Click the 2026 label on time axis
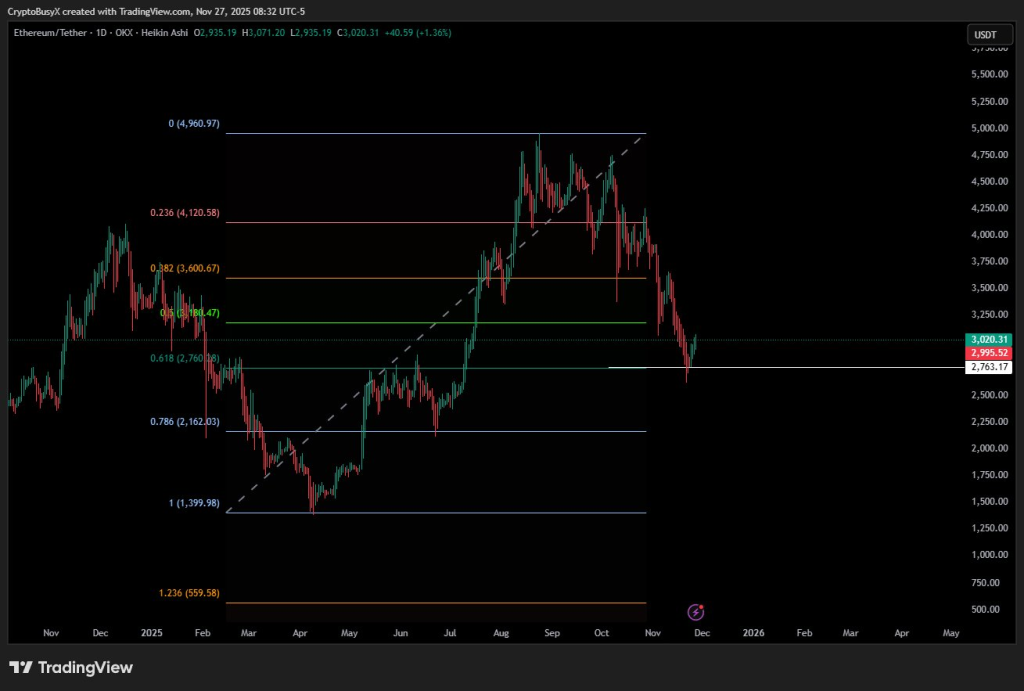 pyautogui.click(x=753, y=633)
